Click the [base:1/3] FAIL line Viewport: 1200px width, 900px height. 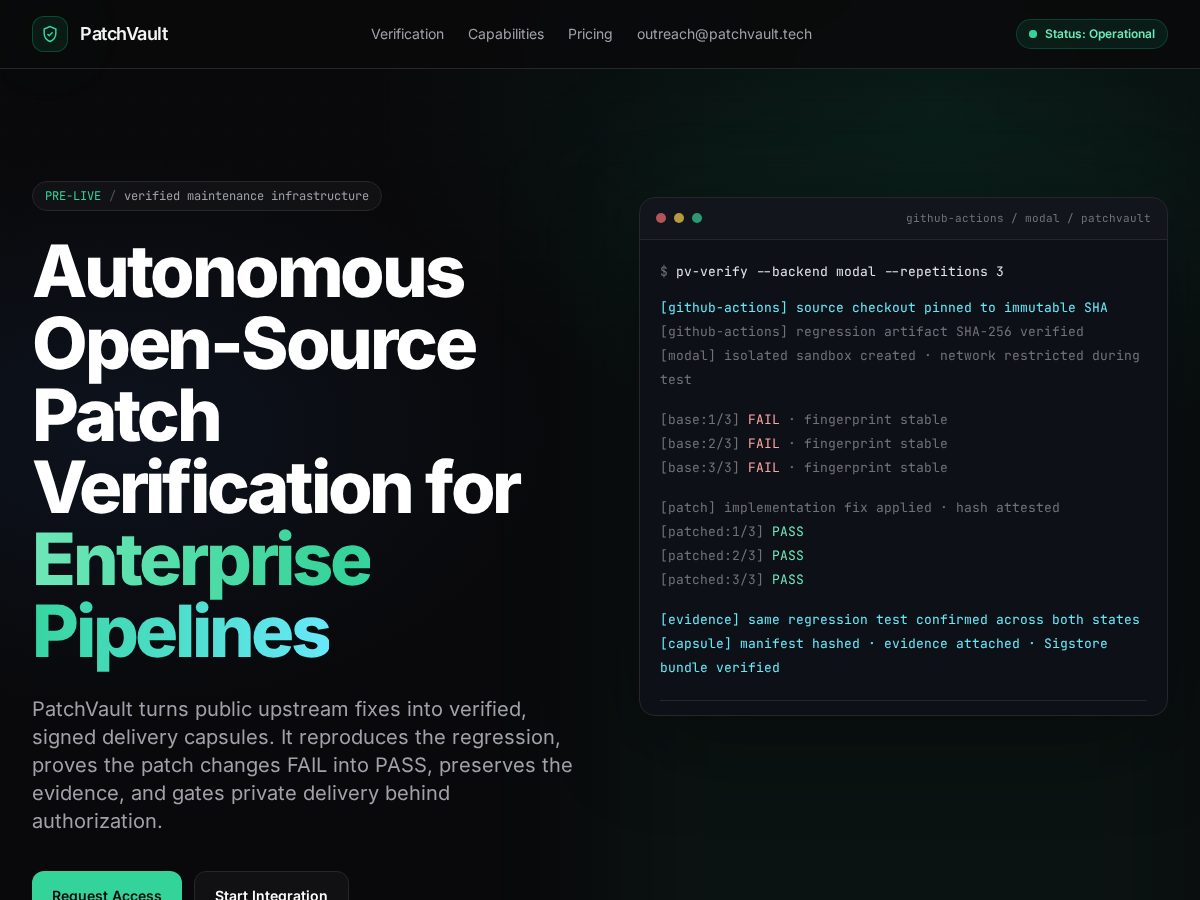804,420
